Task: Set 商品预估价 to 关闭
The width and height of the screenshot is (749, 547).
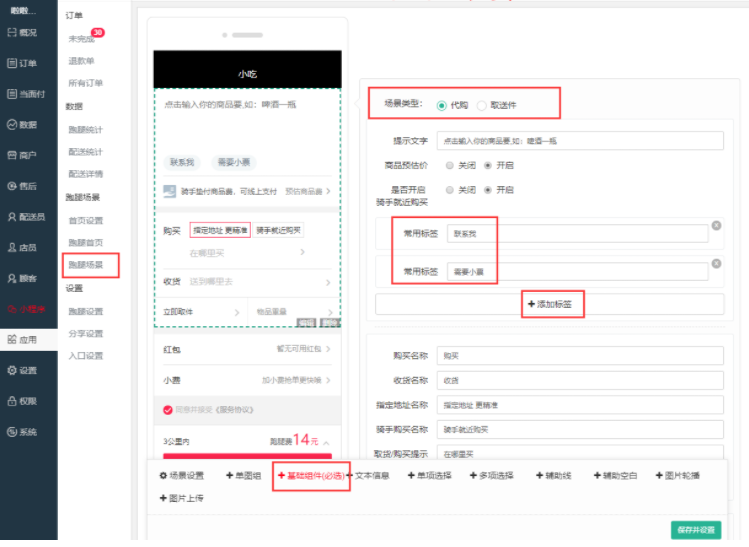Action: [x=449, y=165]
